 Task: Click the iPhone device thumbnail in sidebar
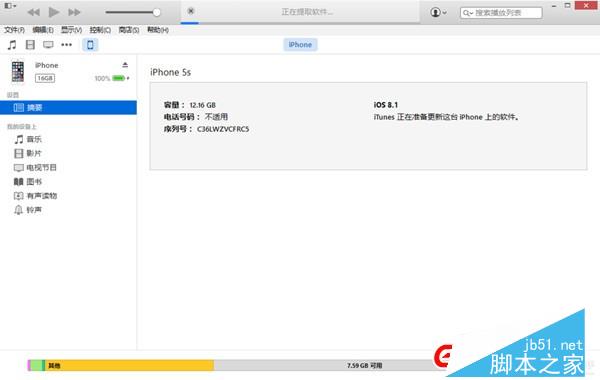point(18,71)
